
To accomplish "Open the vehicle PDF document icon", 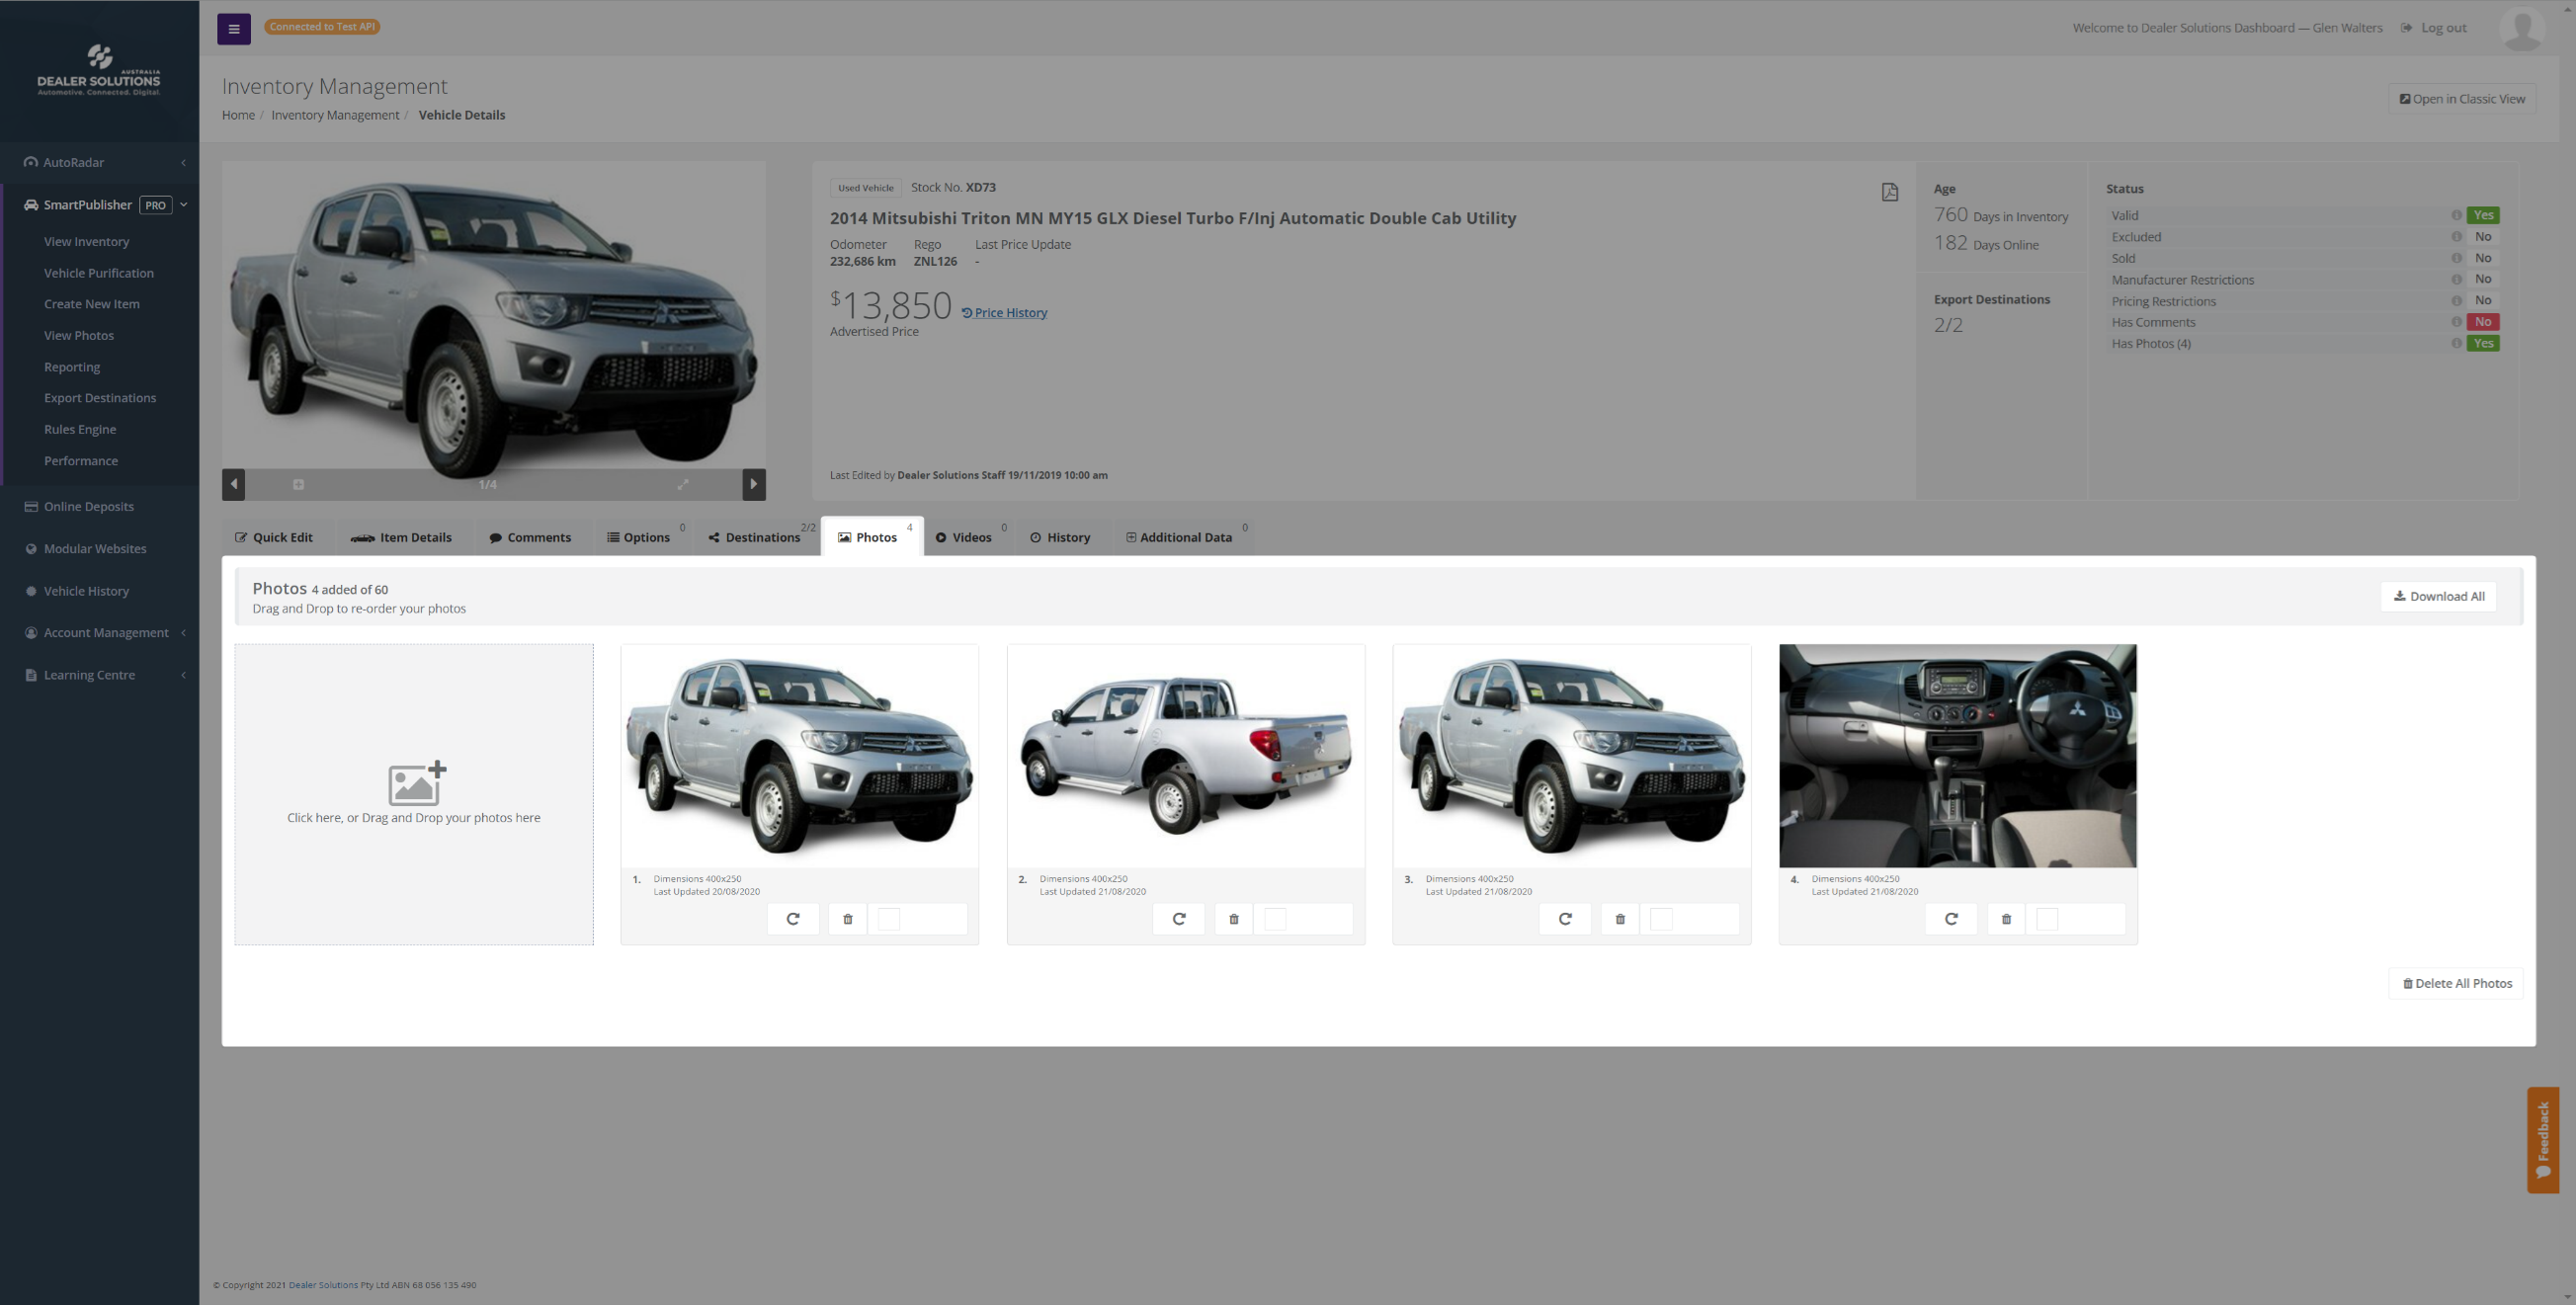I will [x=1889, y=192].
